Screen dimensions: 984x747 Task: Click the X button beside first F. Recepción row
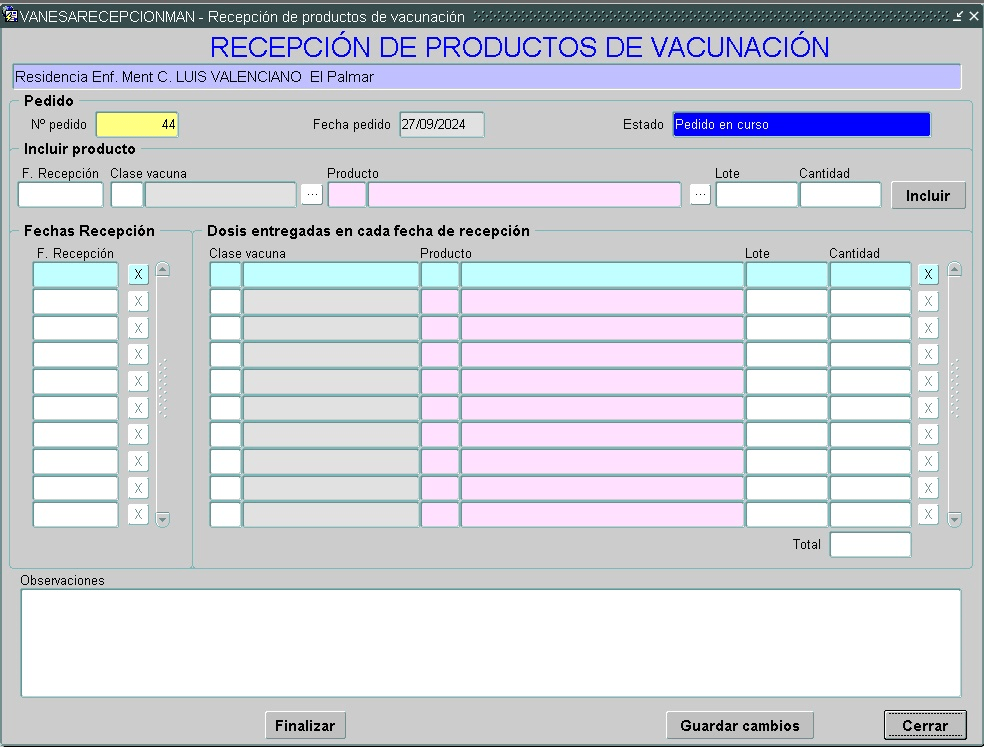coord(138,274)
